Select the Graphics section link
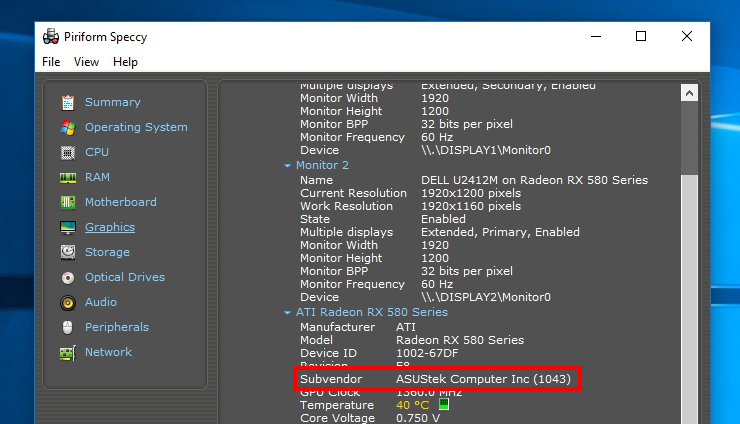740x424 pixels. click(109, 227)
